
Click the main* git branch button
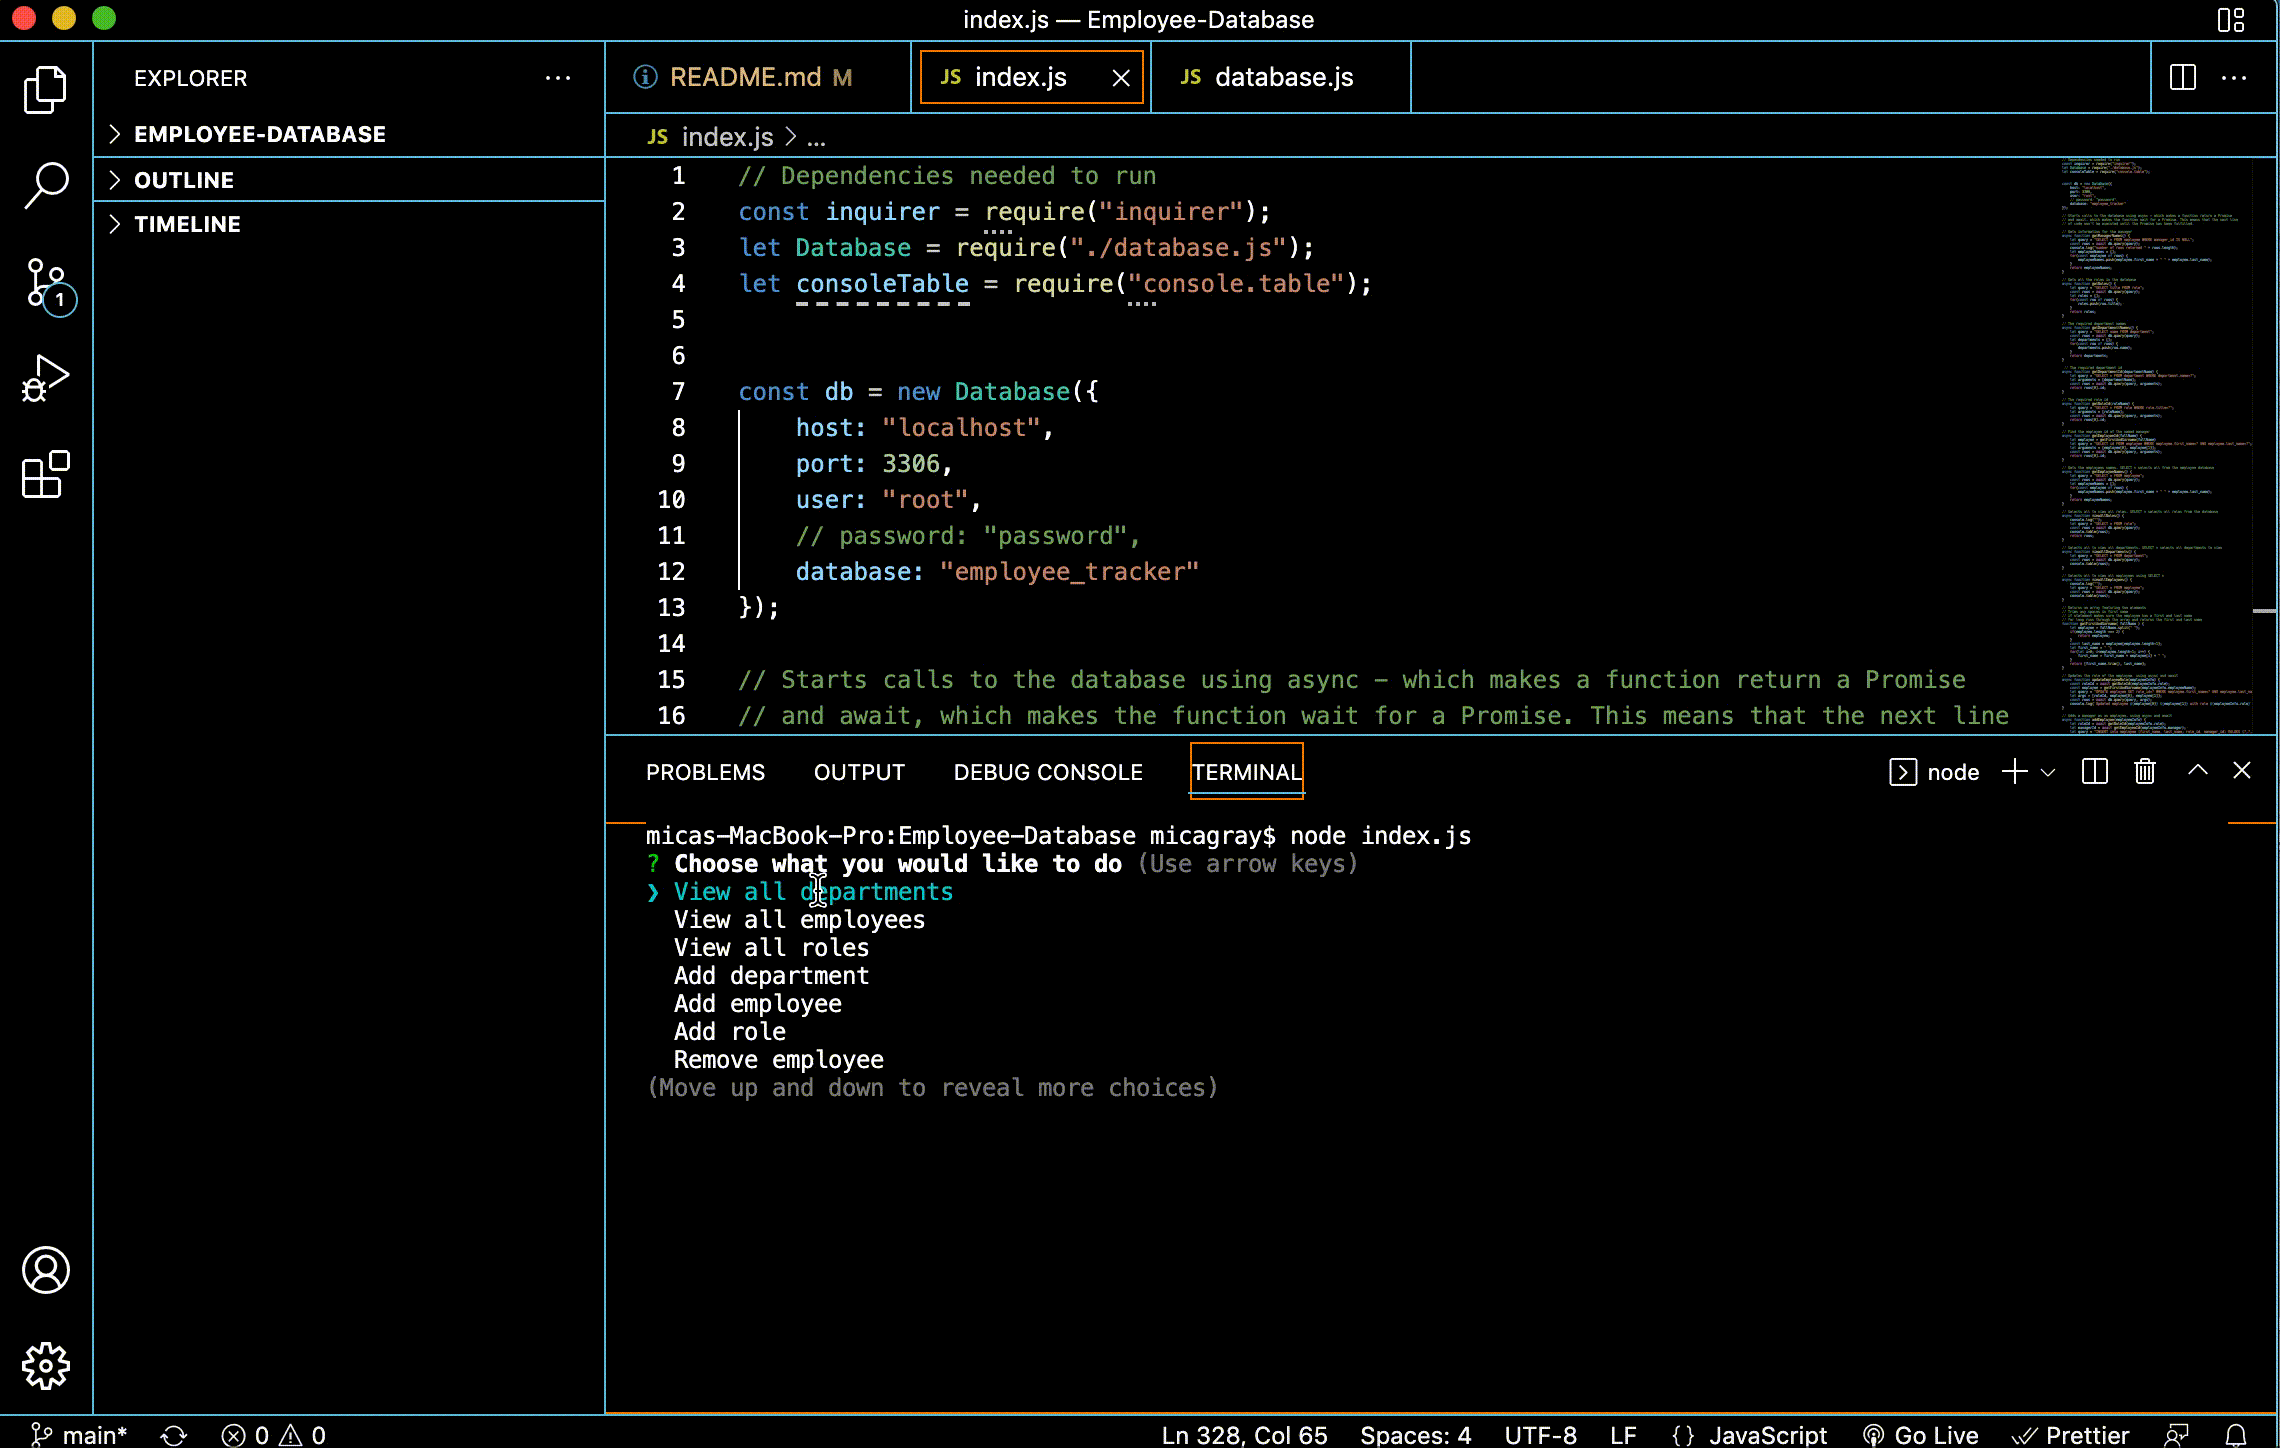click(x=80, y=1435)
